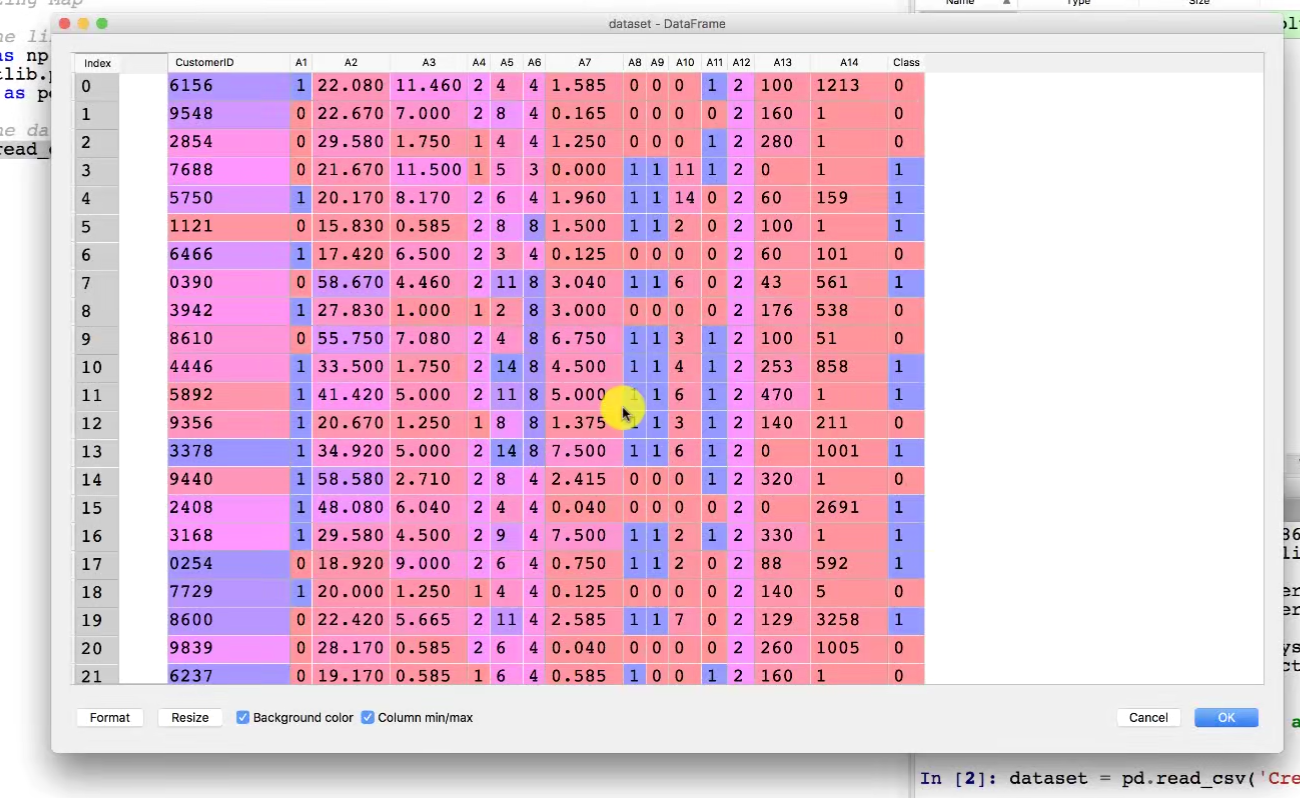This screenshot has width=1300, height=798.
Task: Click the A7 column header
Action: point(585,63)
